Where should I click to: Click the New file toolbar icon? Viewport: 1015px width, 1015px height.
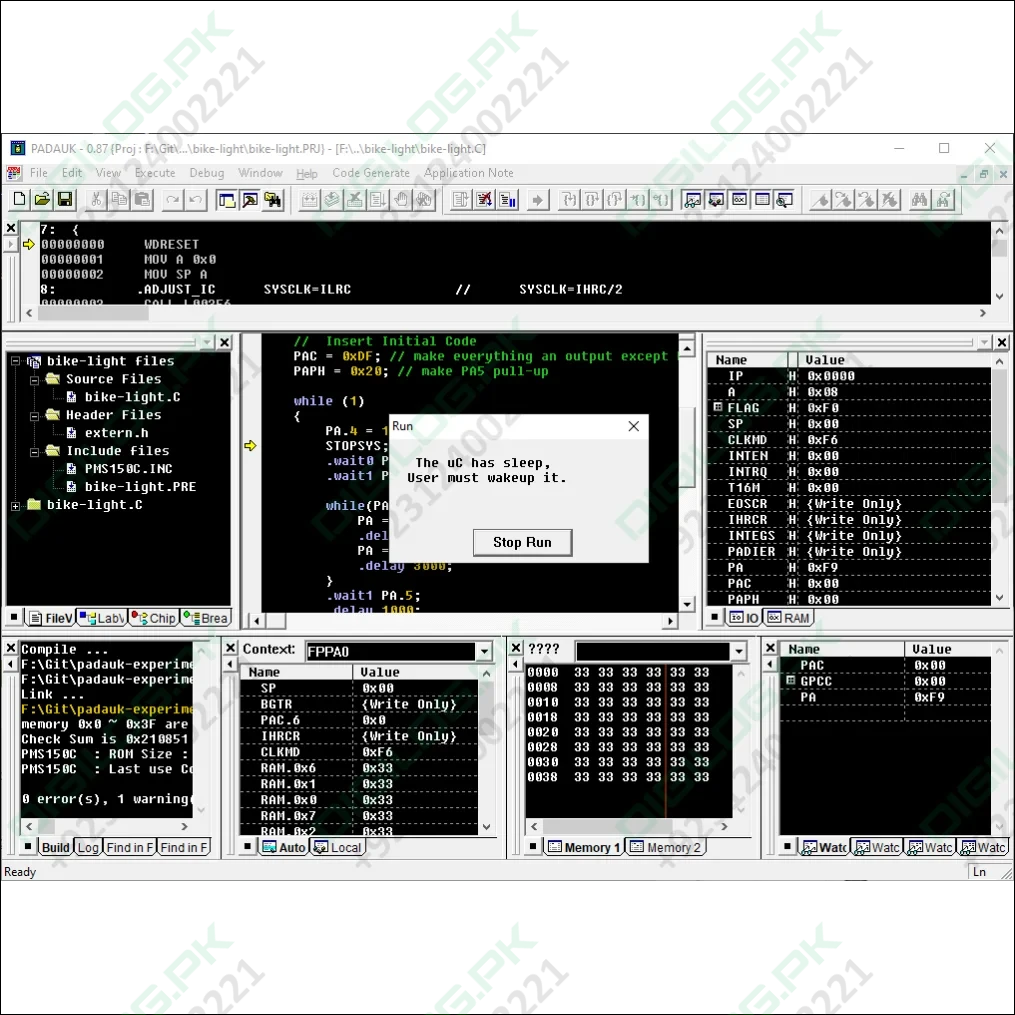pos(19,200)
